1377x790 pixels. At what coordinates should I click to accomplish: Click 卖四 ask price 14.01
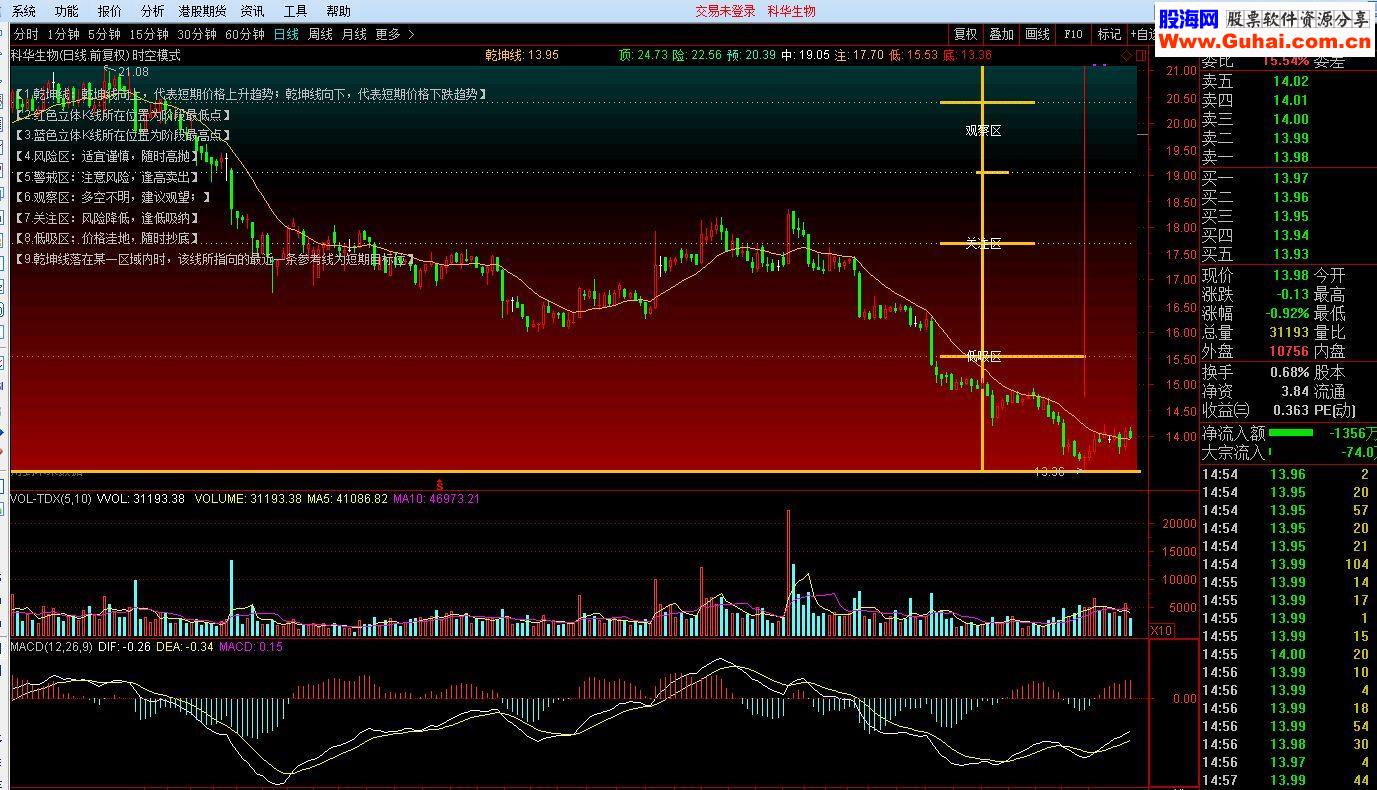click(x=1291, y=100)
